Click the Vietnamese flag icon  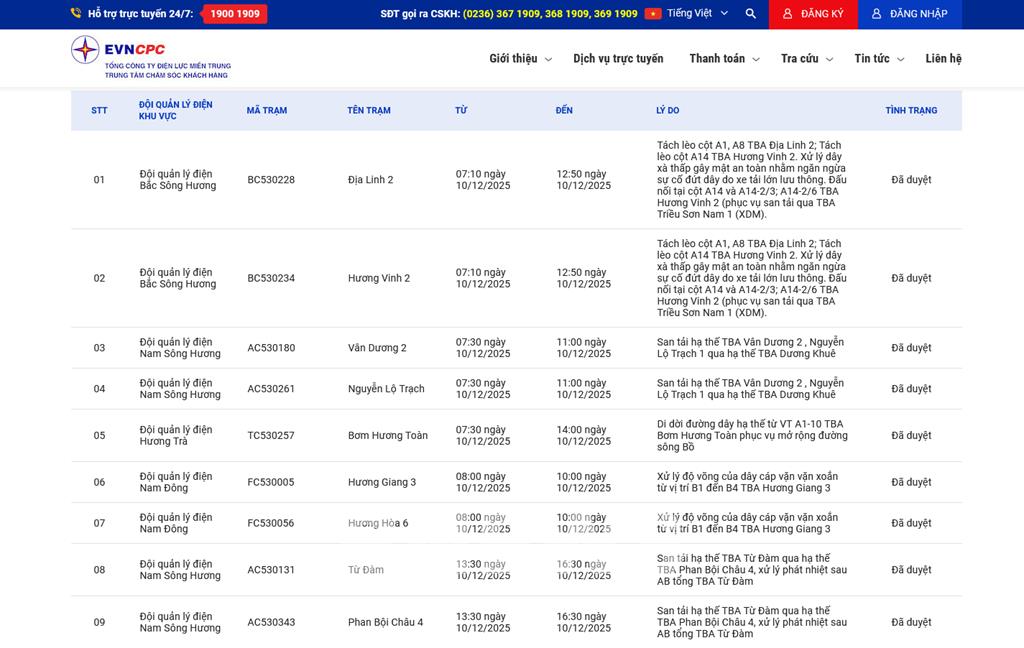point(653,14)
